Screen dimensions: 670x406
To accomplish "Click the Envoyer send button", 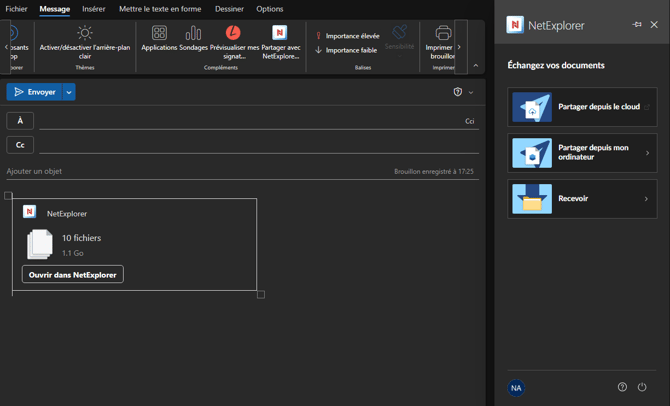I will tap(35, 92).
